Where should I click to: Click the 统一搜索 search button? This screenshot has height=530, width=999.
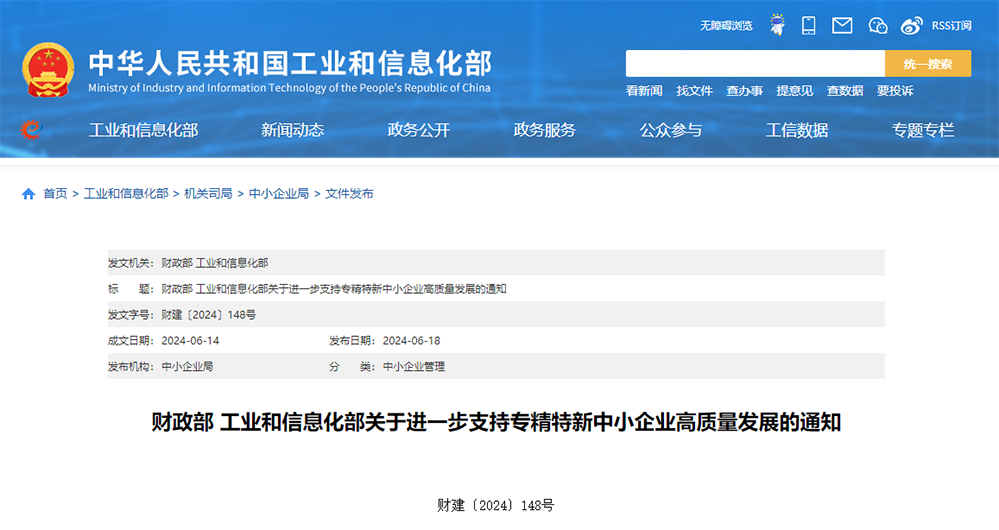pos(928,64)
